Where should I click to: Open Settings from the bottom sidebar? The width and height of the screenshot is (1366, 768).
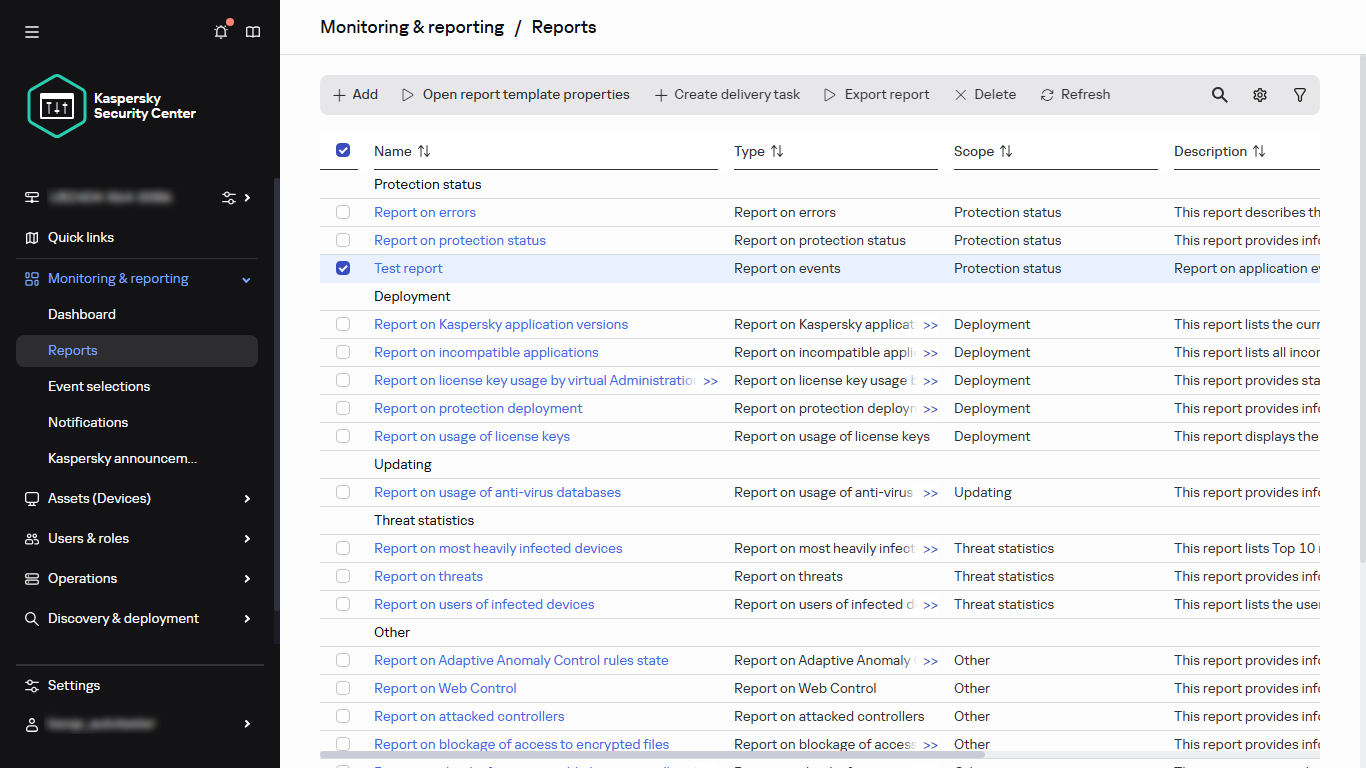pyautogui.click(x=74, y=685)
